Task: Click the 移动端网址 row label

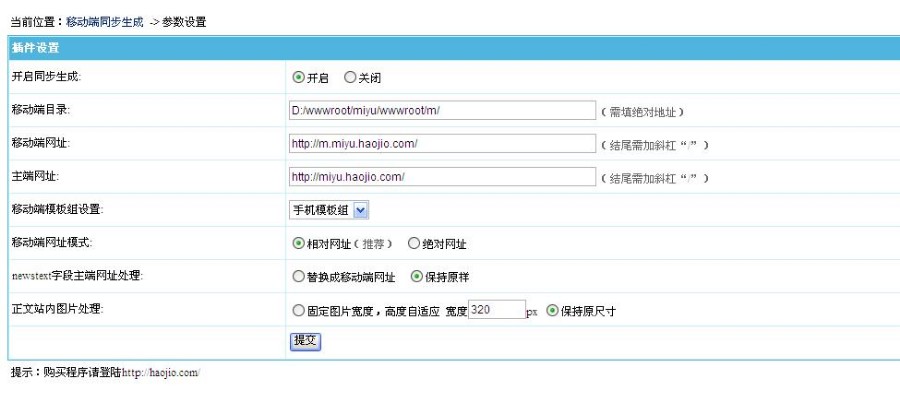Action: [41, 143]
